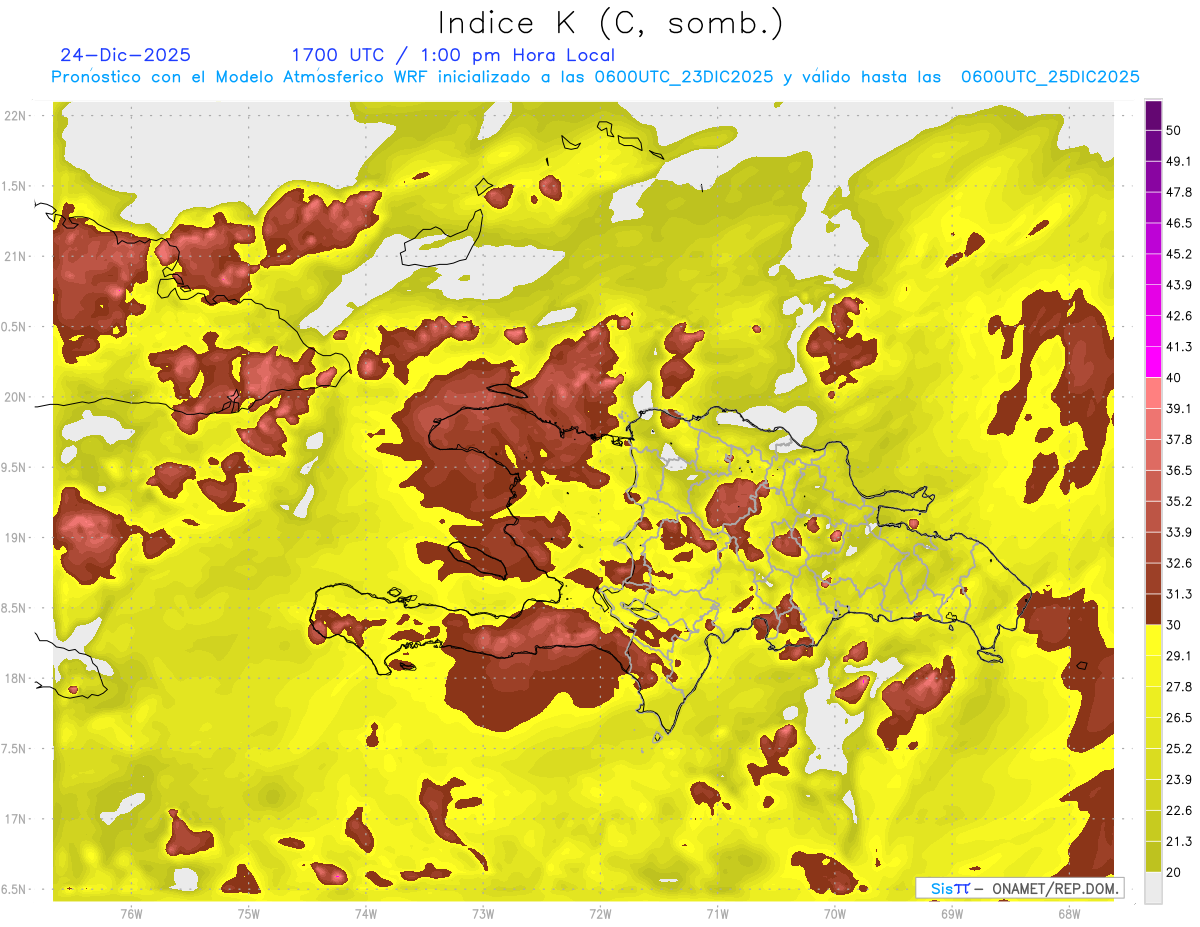This screenshot has width=1200, height=927.
Task: Click the colorbar value "43.9"
Action: 1179,285
